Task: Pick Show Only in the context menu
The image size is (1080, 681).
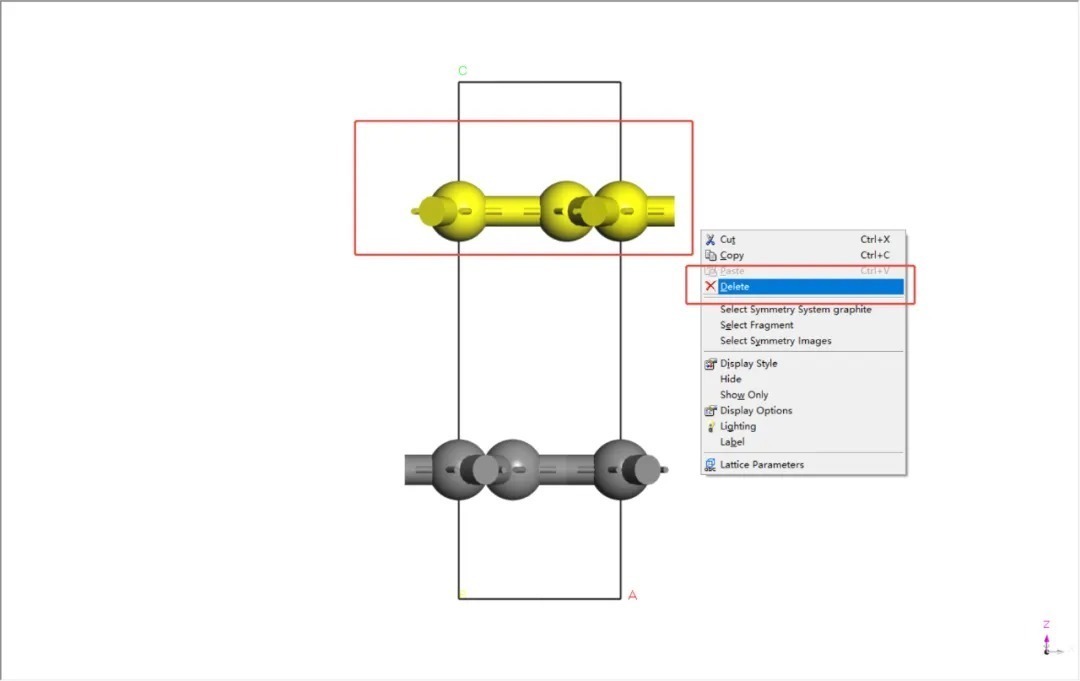Action: click(x=744, y=395)
